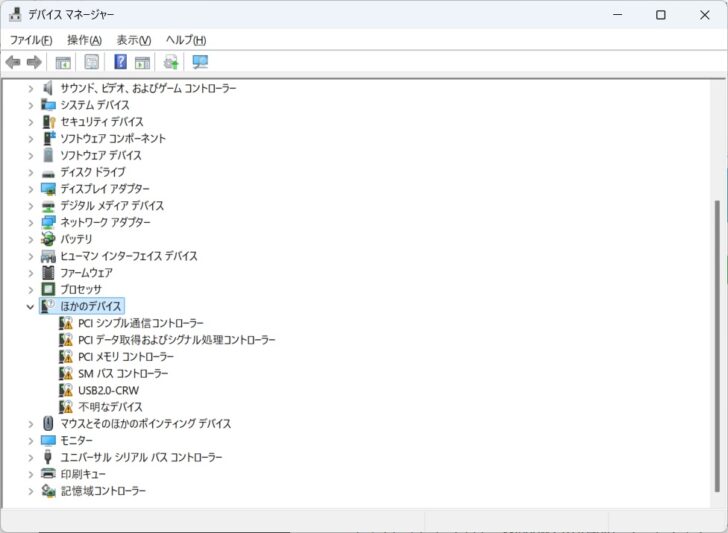Click the scan for hardware changes monitor icon
The image size is (728, 533).
(x=200, y=62)
